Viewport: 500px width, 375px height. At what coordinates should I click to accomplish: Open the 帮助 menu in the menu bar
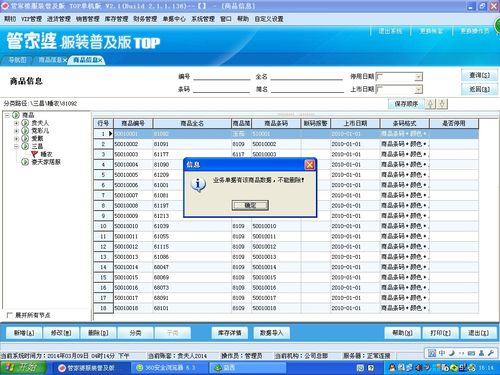(x=243, y=19)
